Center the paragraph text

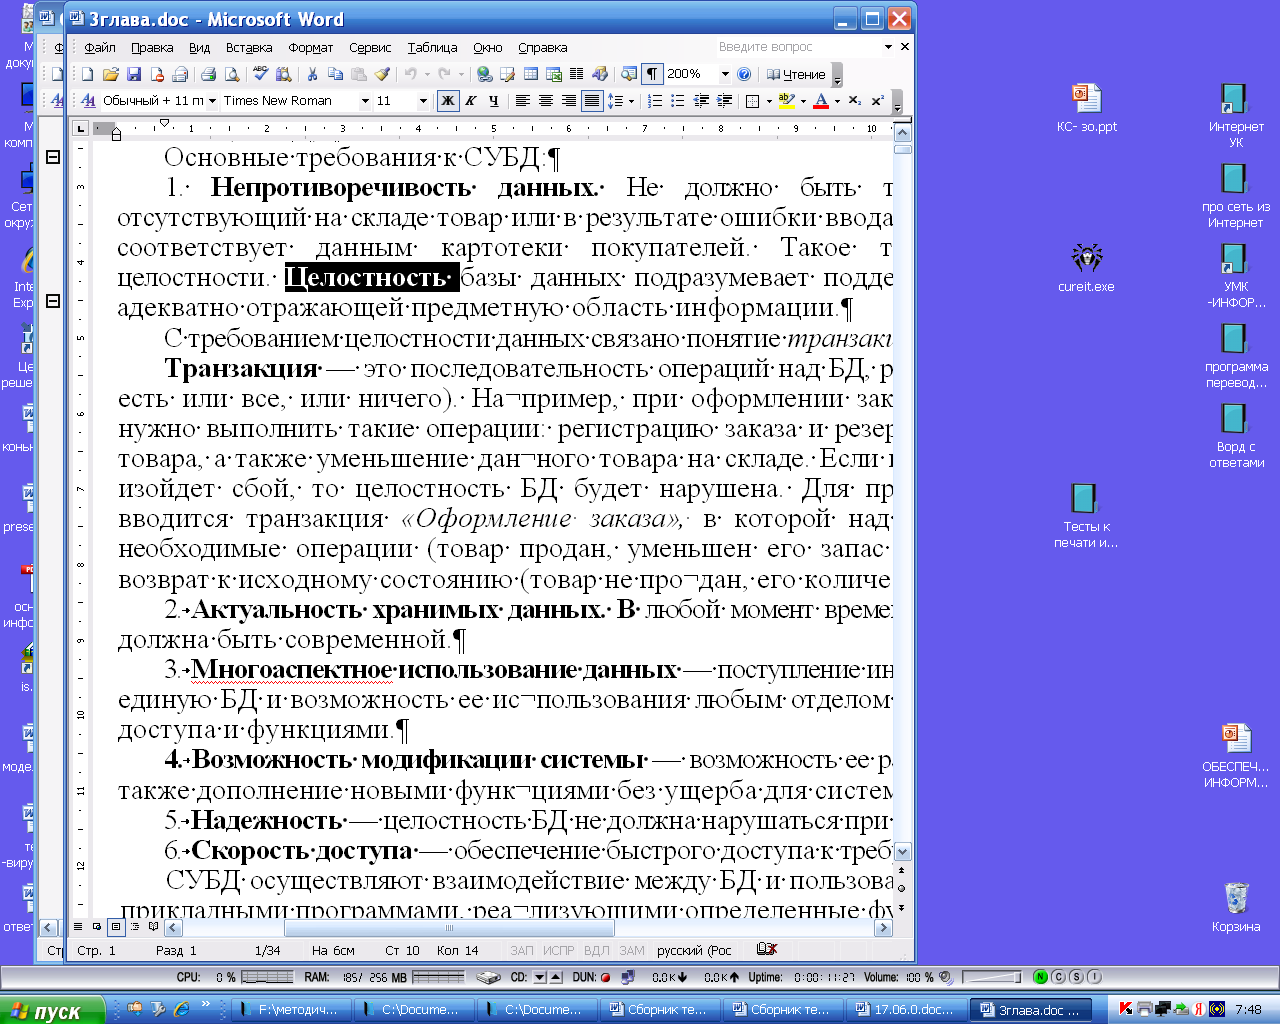[545, 101]
